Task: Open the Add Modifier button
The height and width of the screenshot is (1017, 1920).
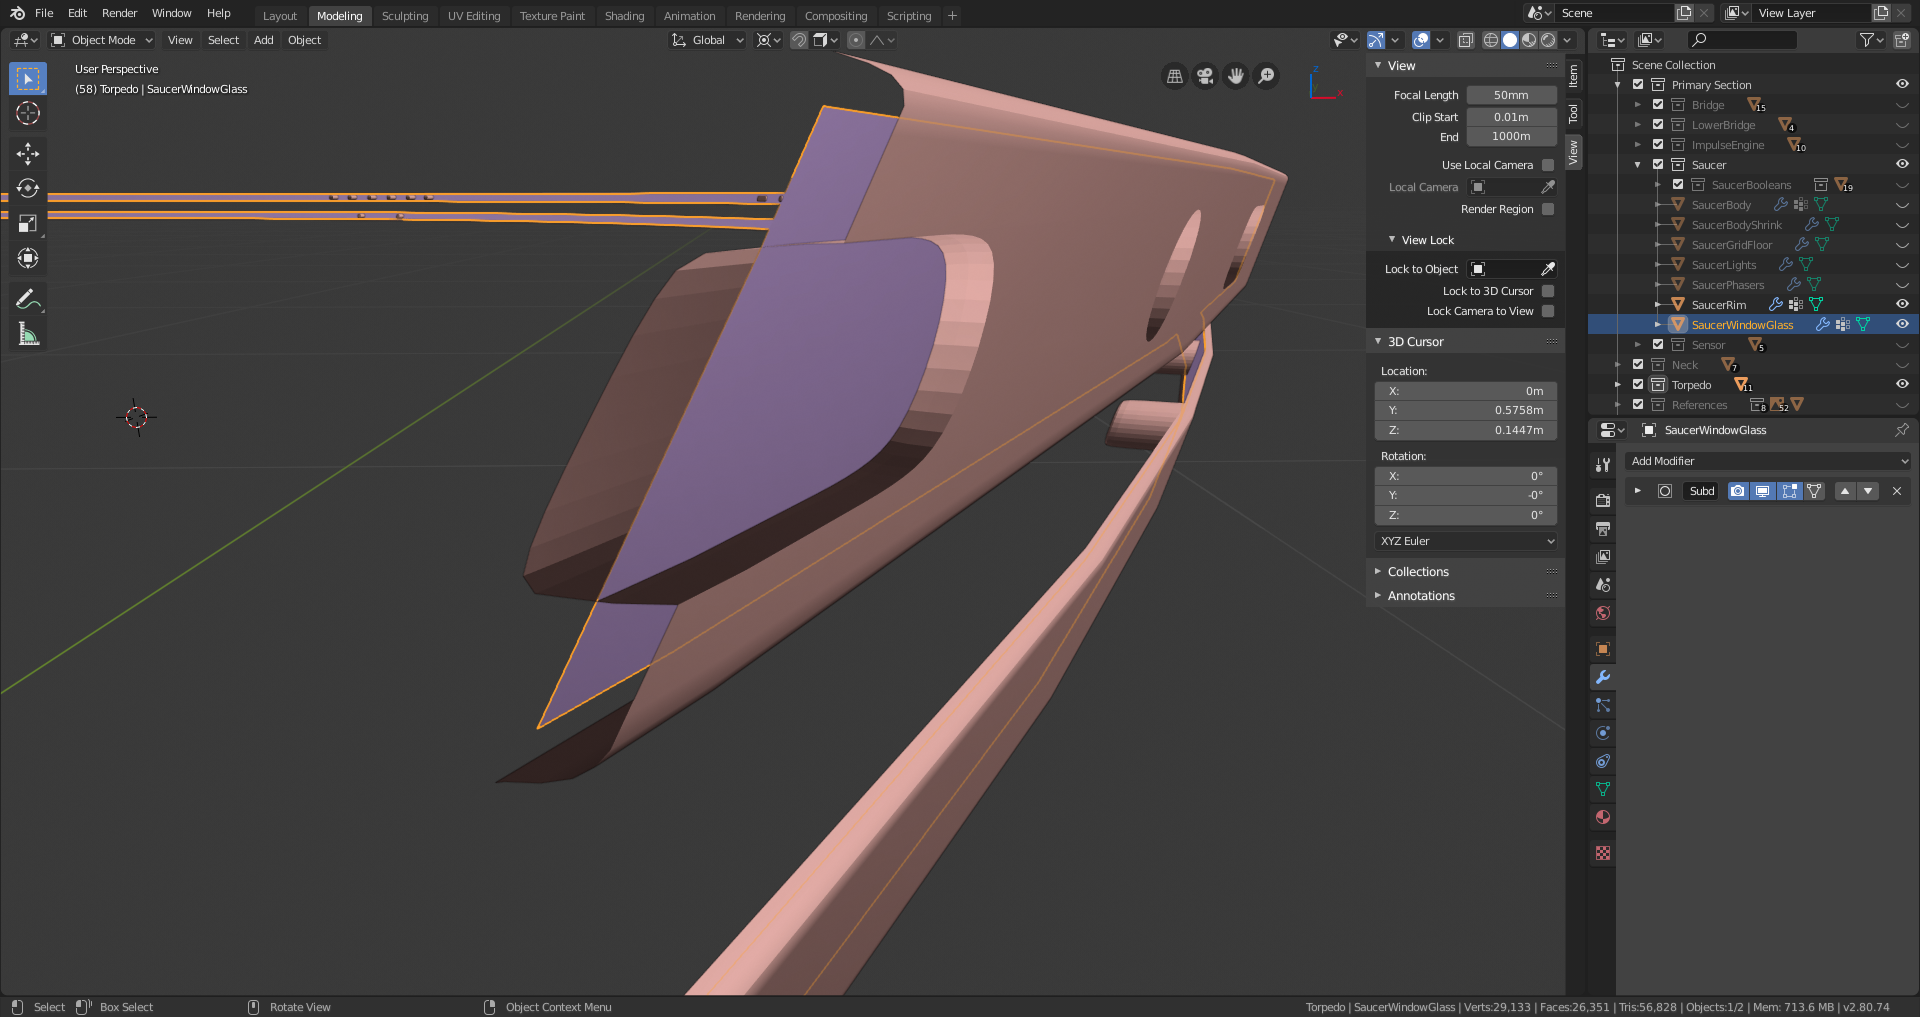Action: (x=1767, y=461)
